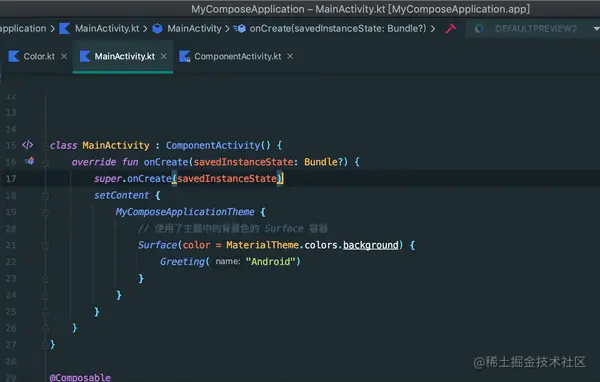
Task: Click the super keyword on line 17
Action: (108, 179)
